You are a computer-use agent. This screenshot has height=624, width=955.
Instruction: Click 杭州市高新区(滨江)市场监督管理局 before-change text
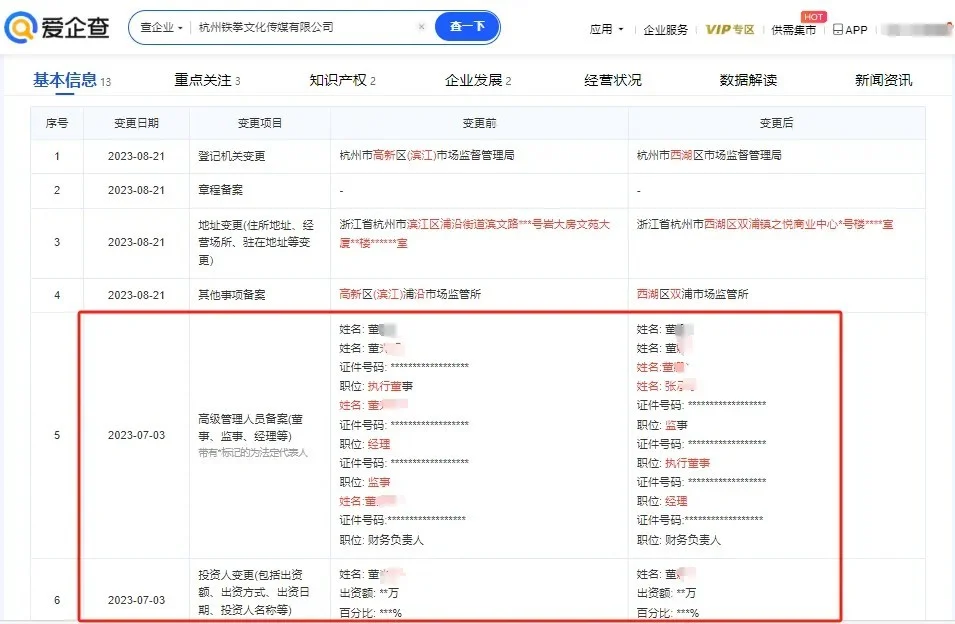[427, 155]
